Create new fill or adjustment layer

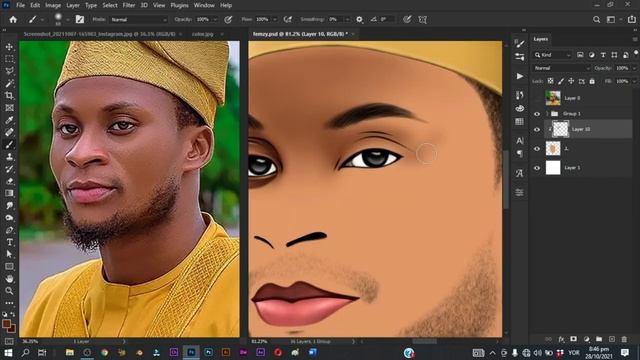[587, 339]
